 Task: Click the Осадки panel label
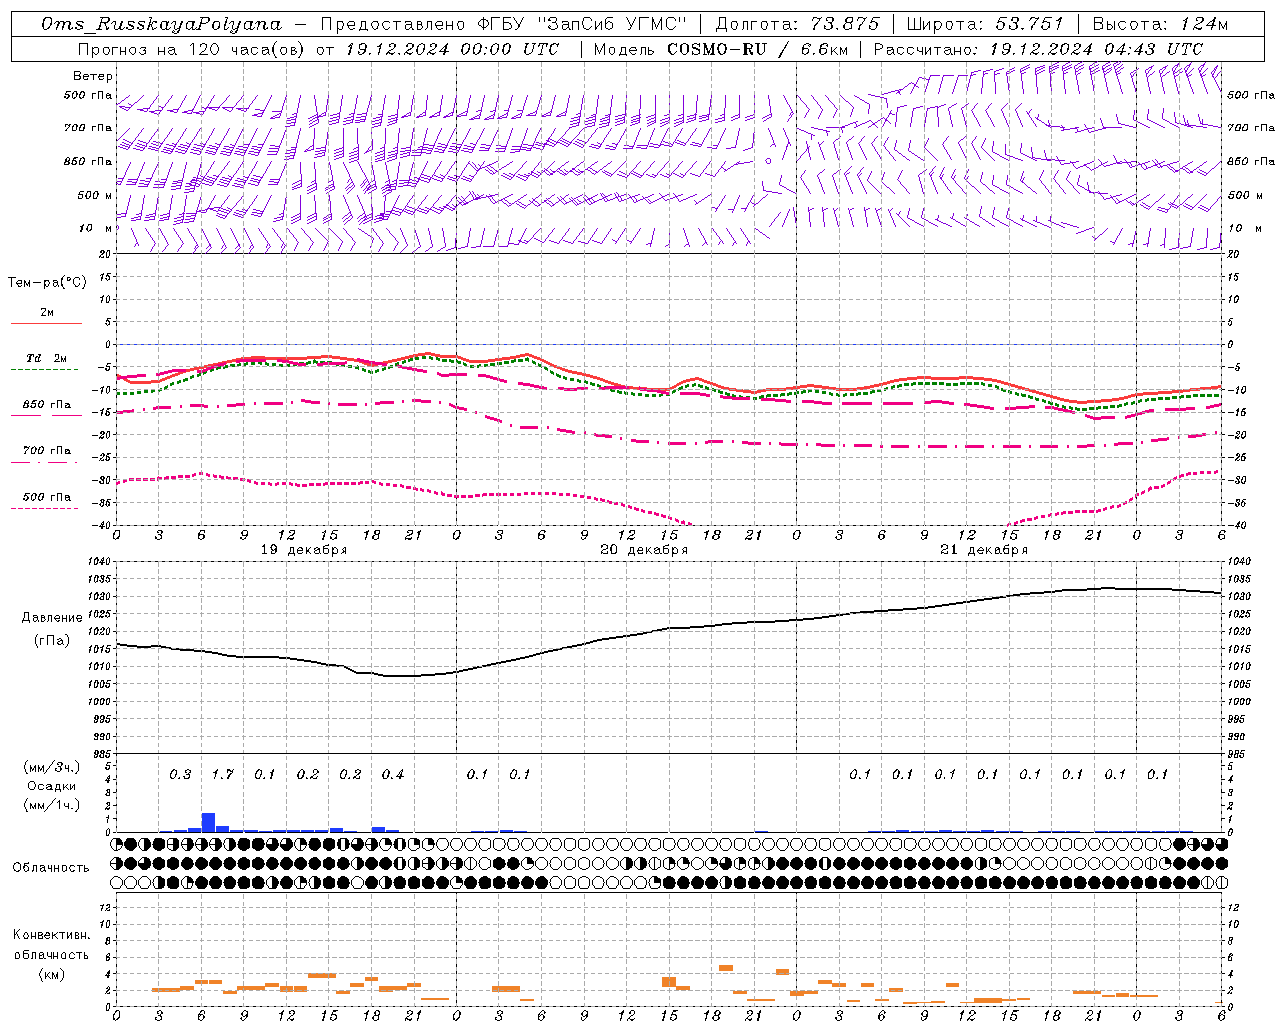51,786
